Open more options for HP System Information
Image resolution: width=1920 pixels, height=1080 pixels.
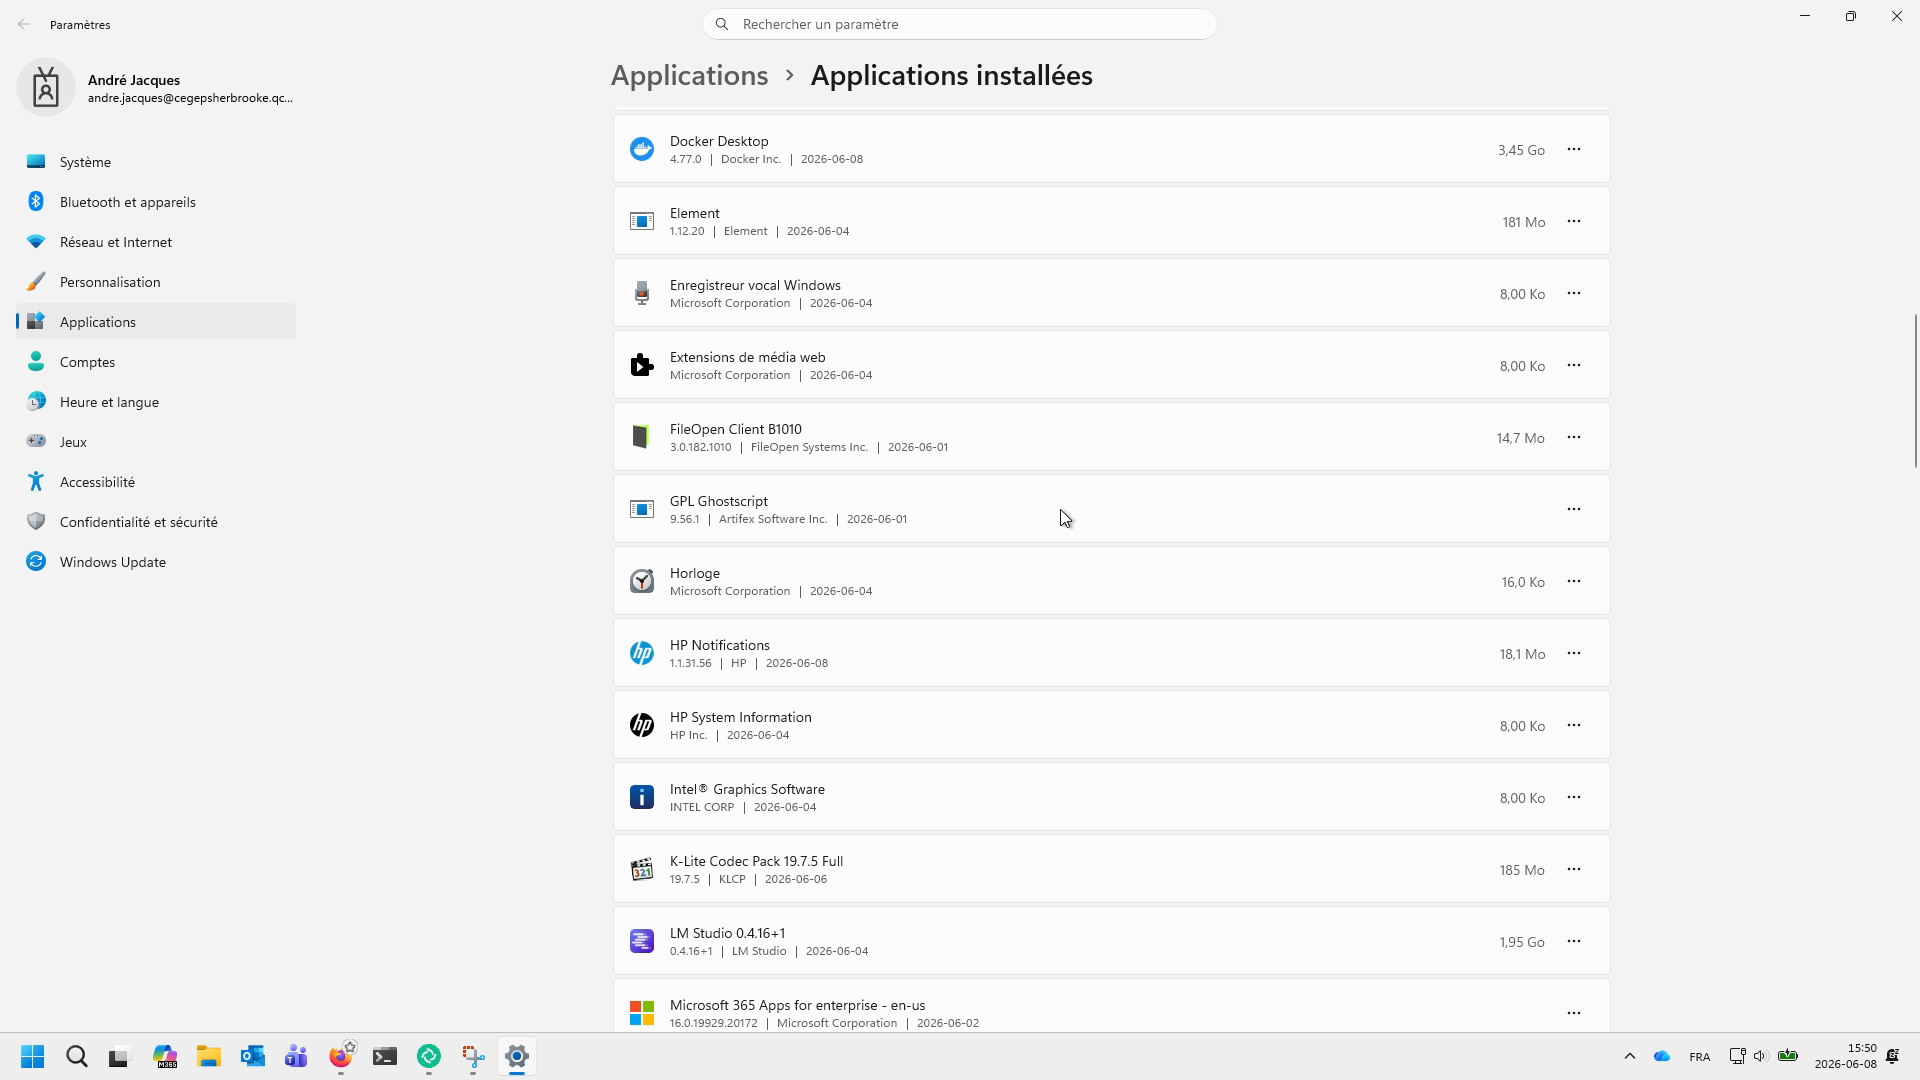click(1574, 725)
